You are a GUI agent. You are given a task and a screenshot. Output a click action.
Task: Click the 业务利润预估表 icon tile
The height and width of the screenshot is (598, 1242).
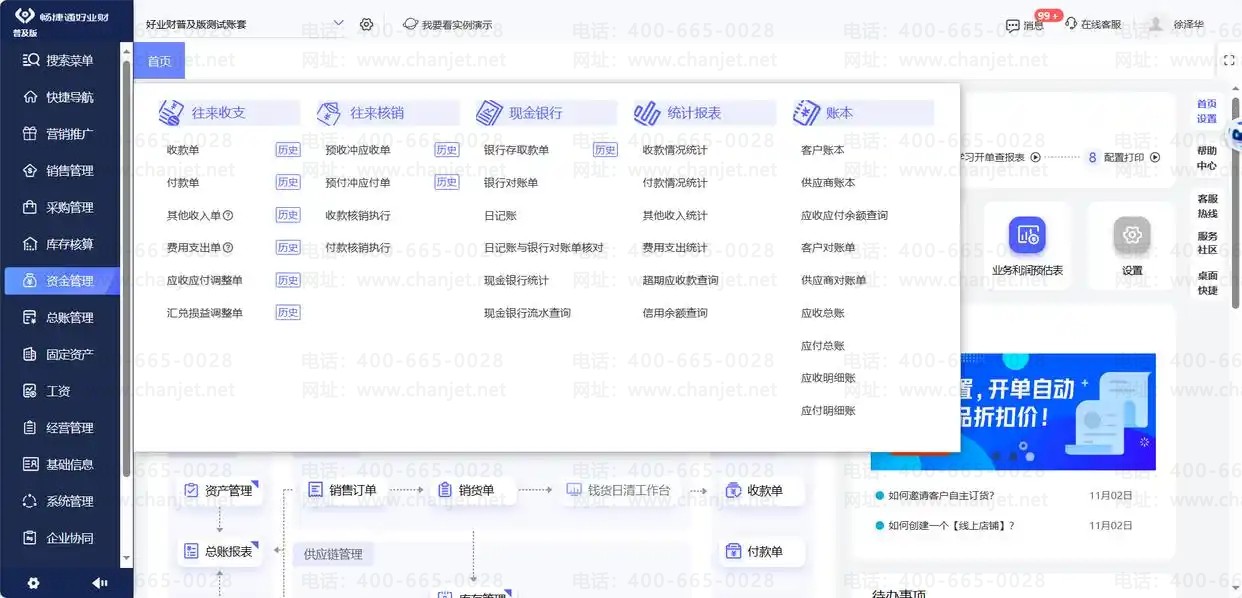tap(1027, 236)
